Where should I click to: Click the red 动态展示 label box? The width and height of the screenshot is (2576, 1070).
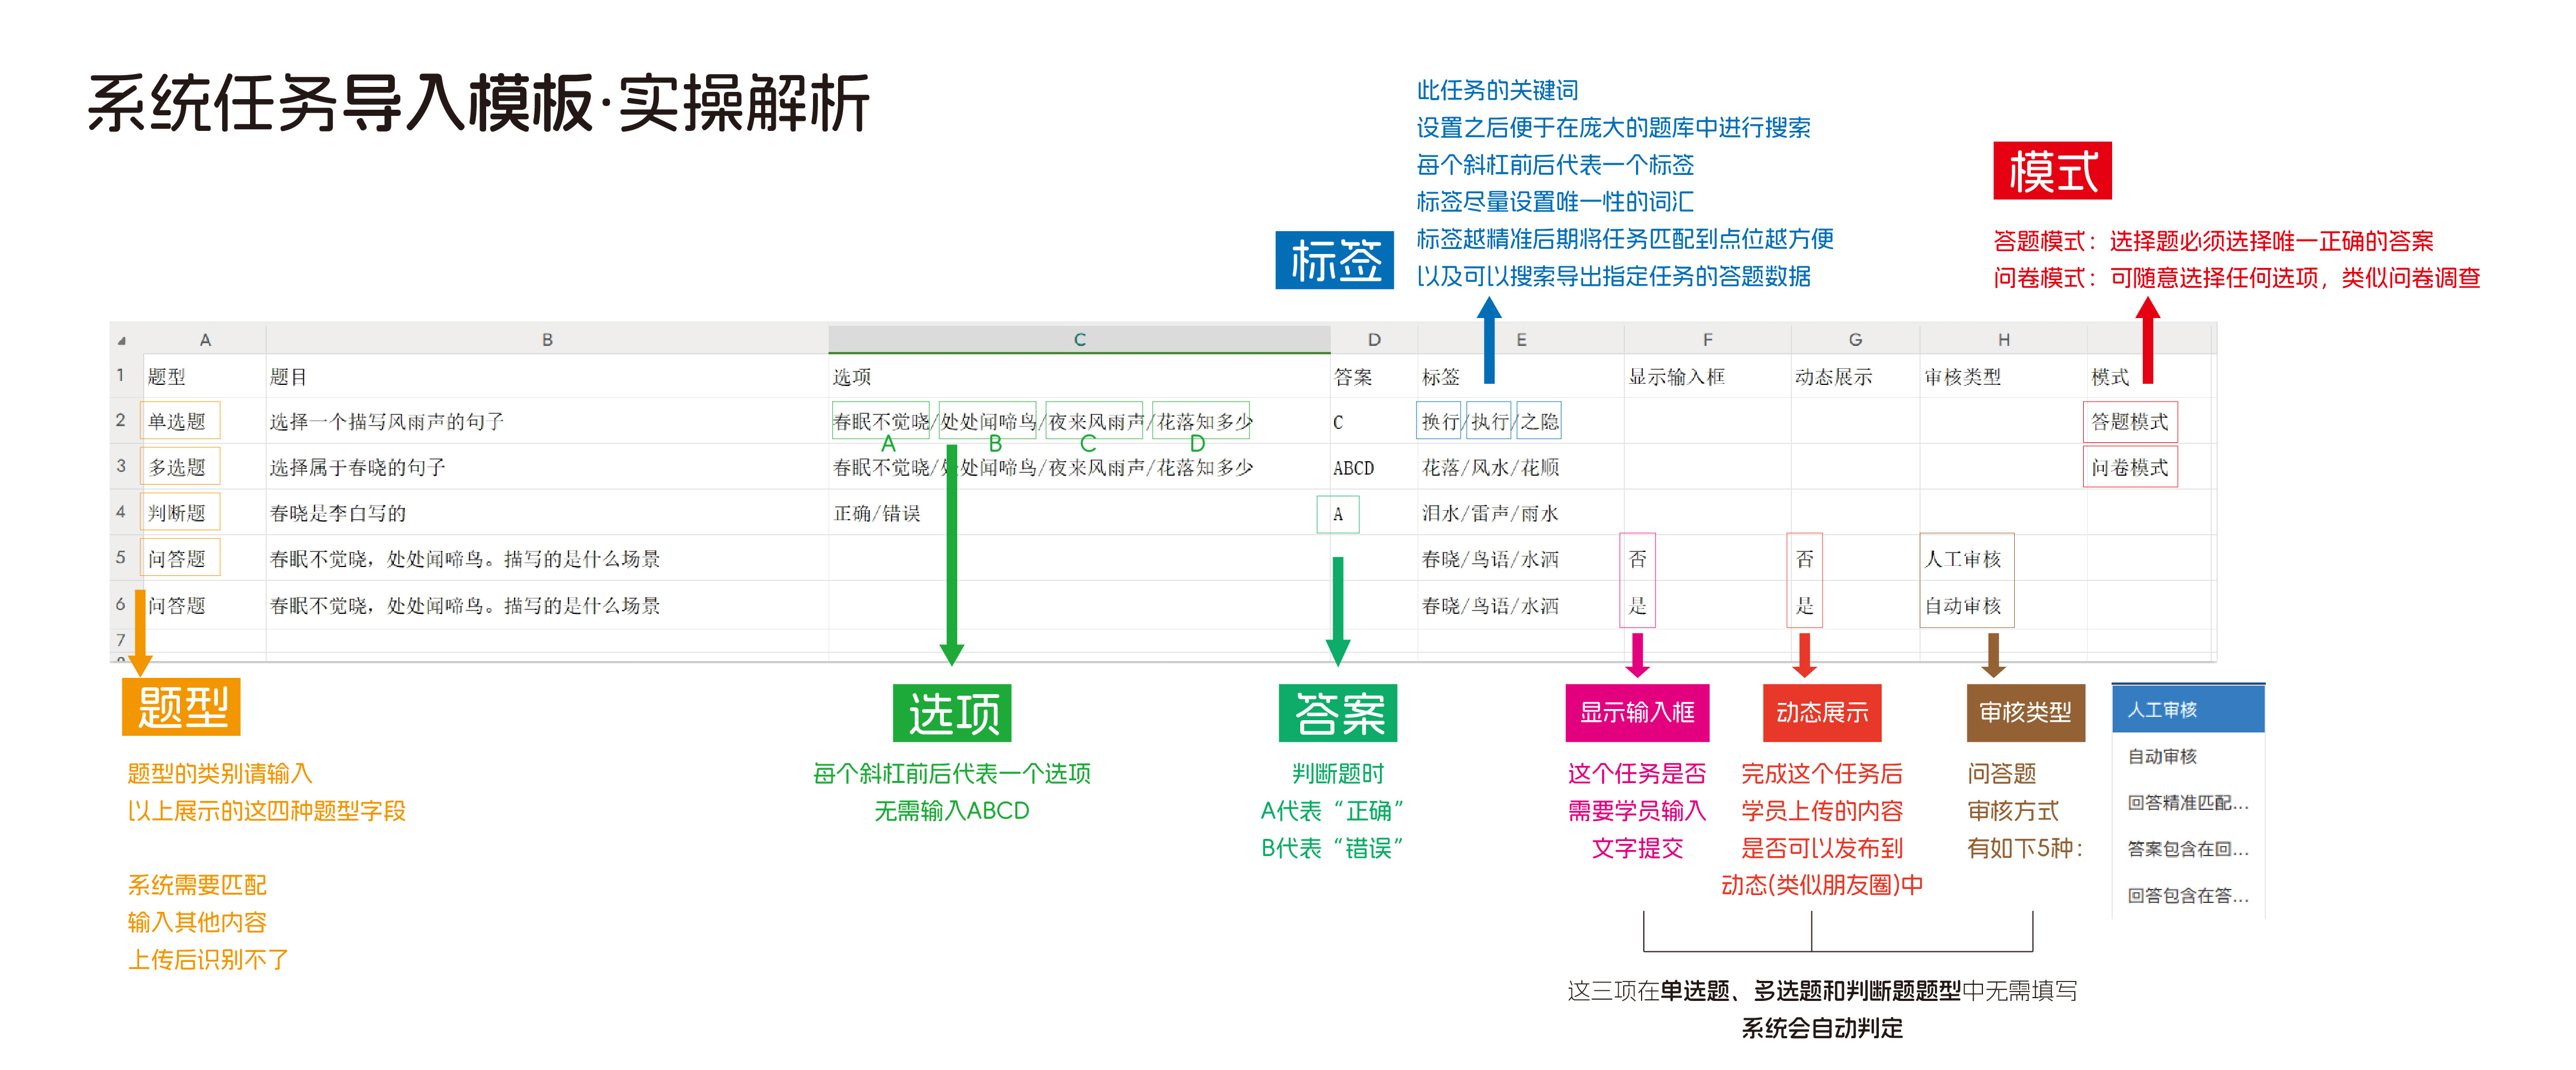point(1821,712)
